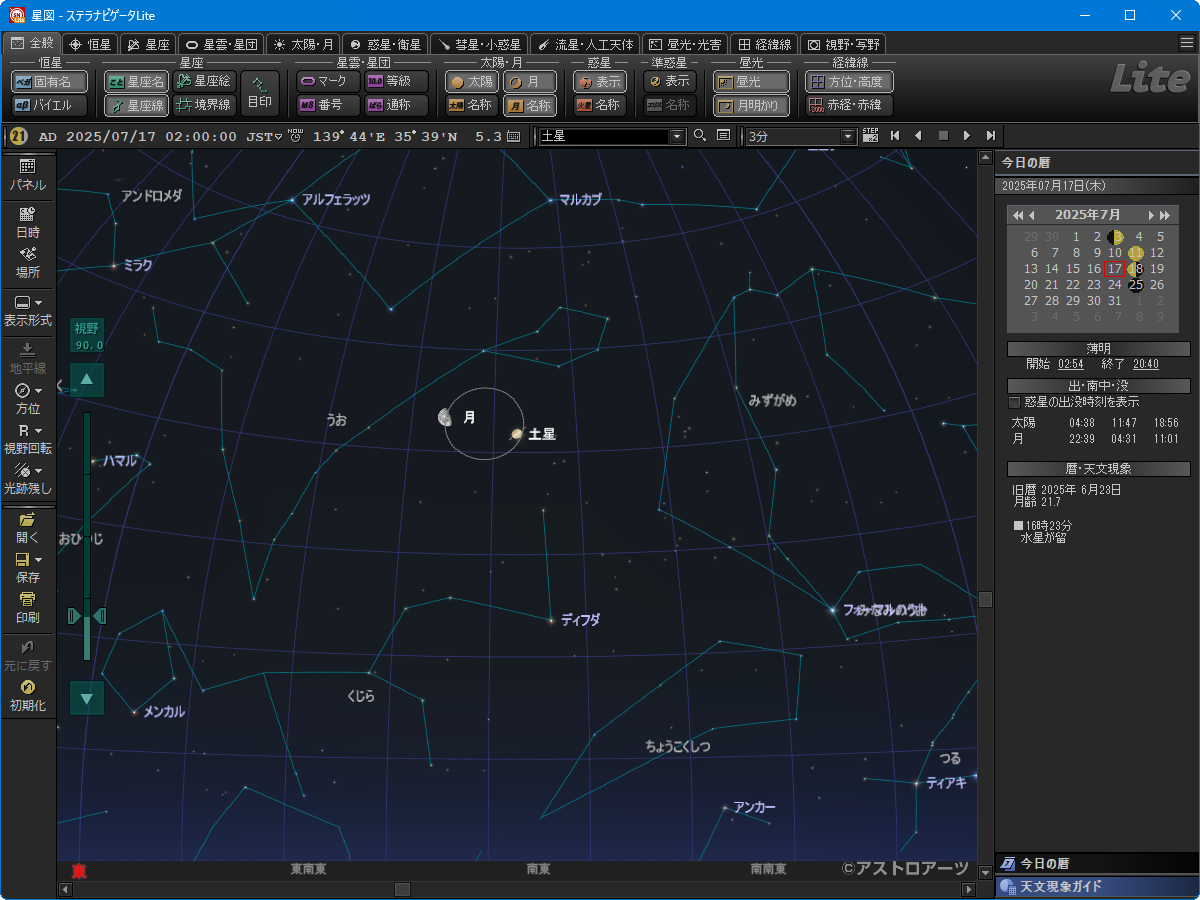Switch to the 星座 tab

148,44
